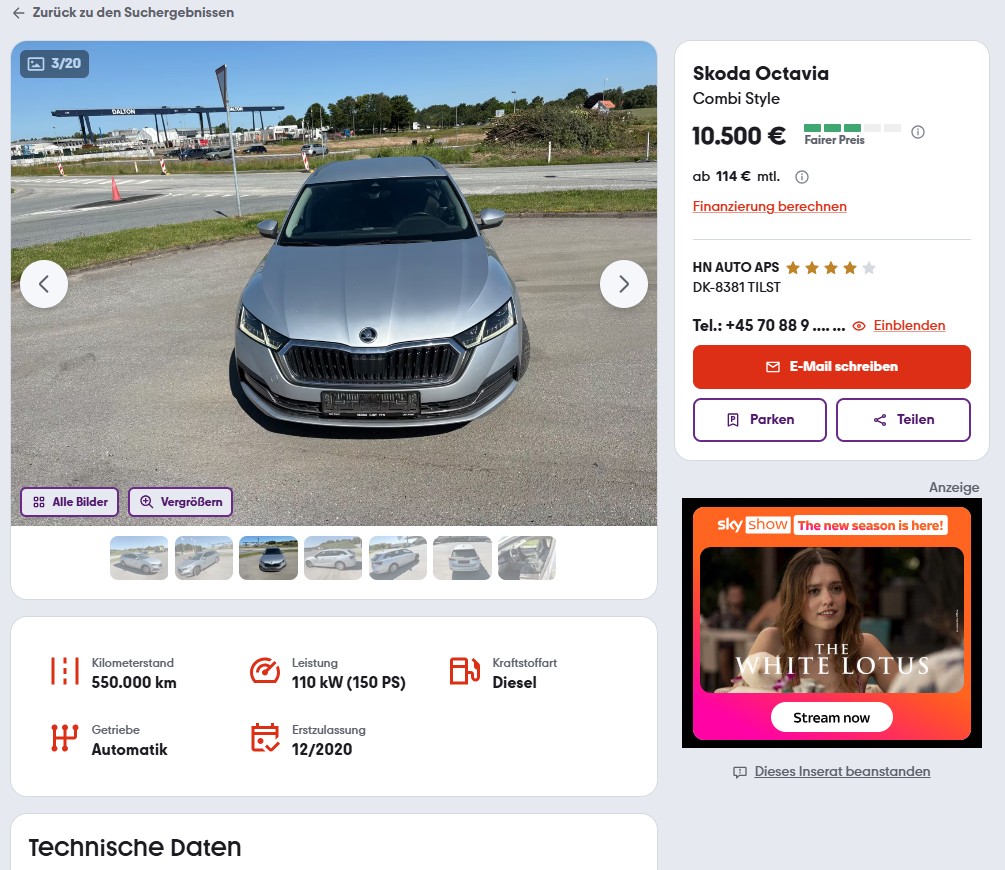This screenshot has width=1005, height=870.
Task: Select first thumbnail of silver car
Action: pyautogui.click(x=139, y=558)
